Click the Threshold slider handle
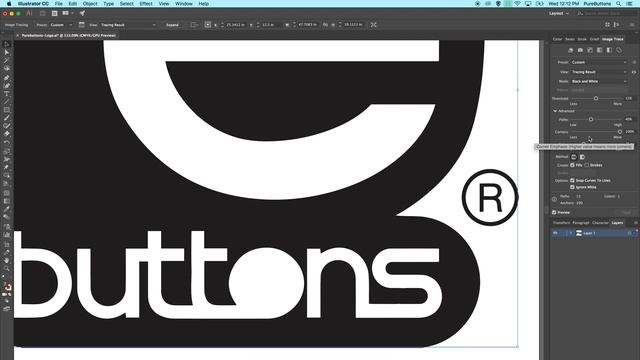The width and height of the screenshot is (640, 360). pyautogui.click(x=596, y=98)
